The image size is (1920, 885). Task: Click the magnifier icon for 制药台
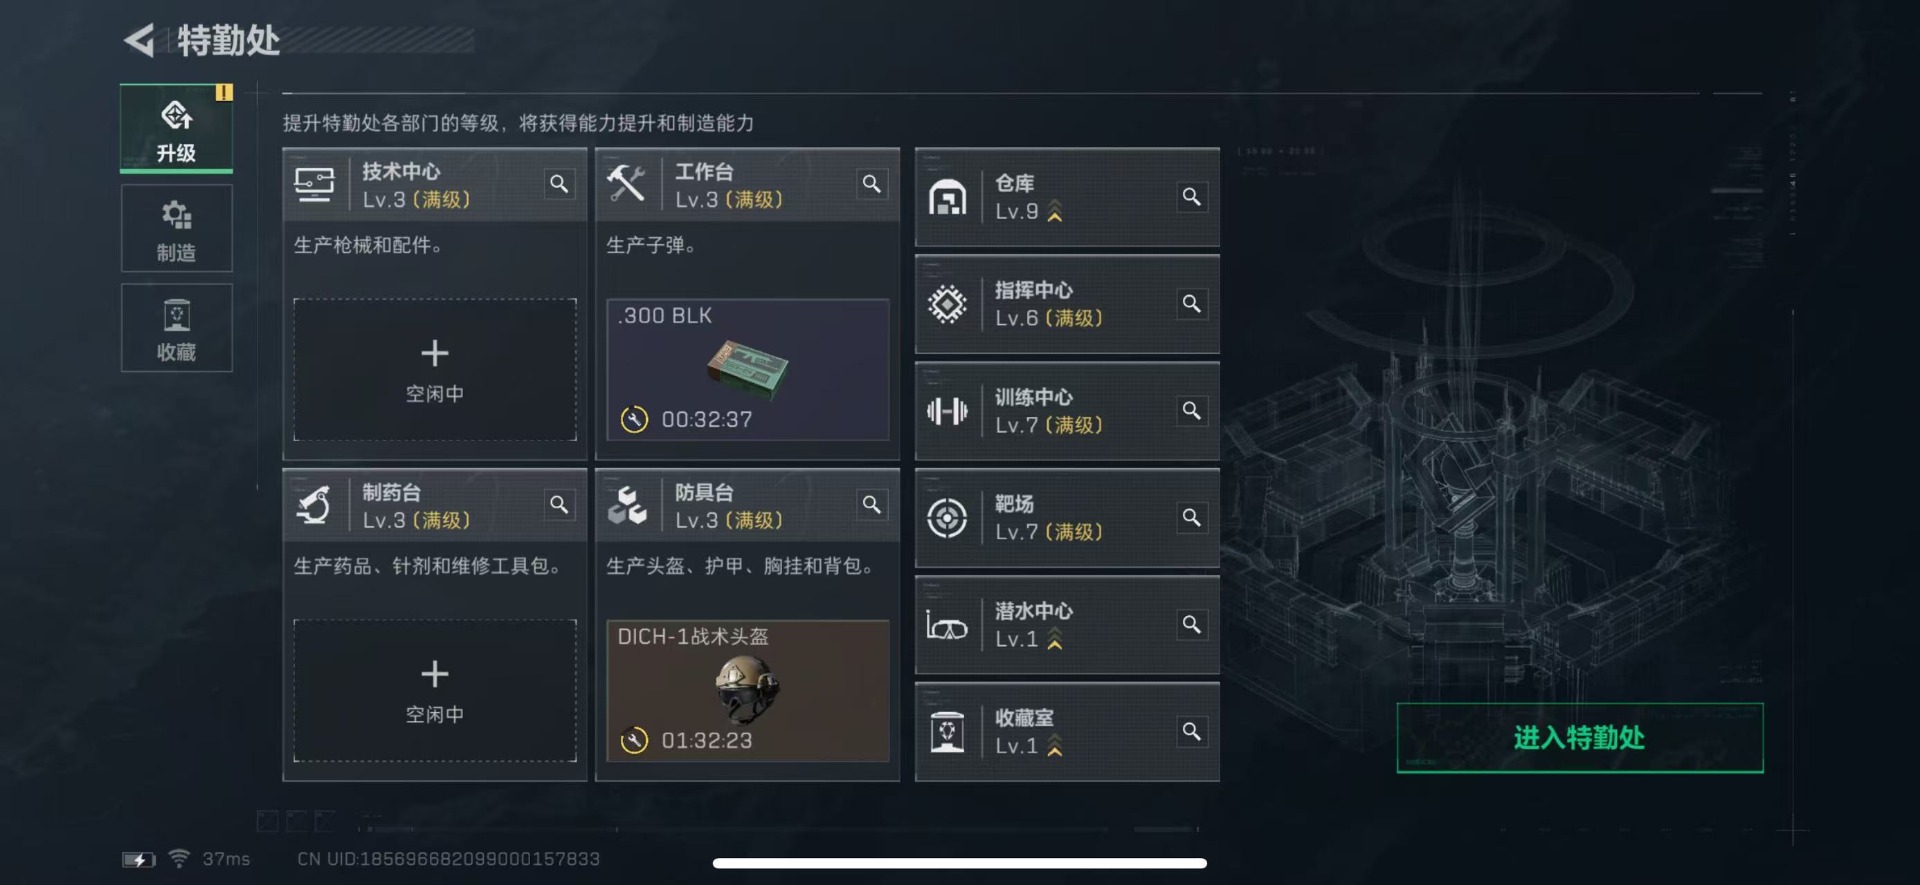(x=559, y=505)
